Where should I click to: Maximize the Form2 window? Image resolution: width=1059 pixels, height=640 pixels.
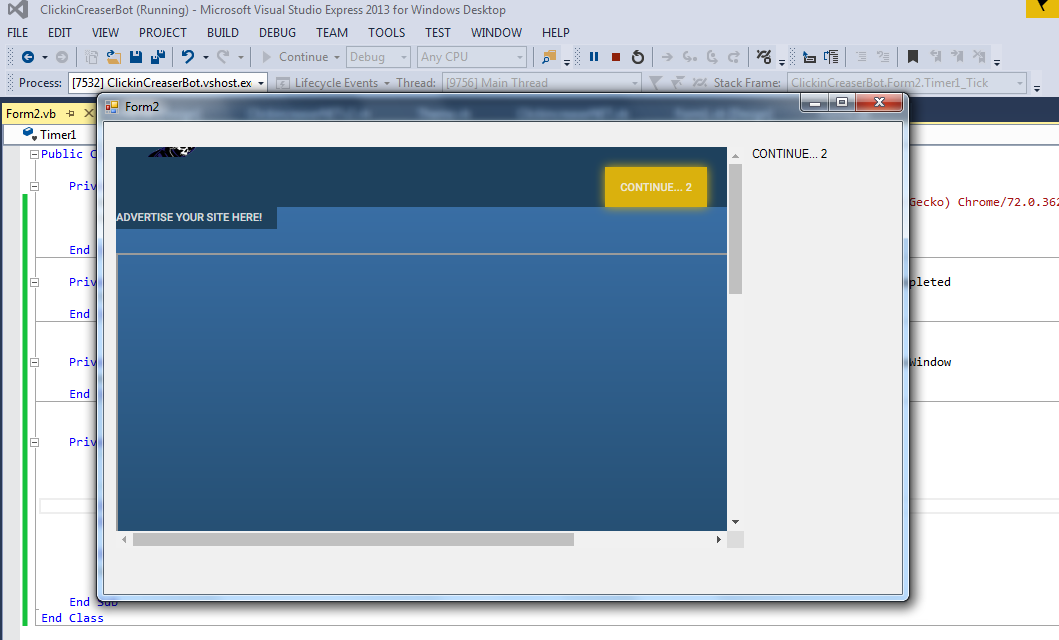click(842, 102)
